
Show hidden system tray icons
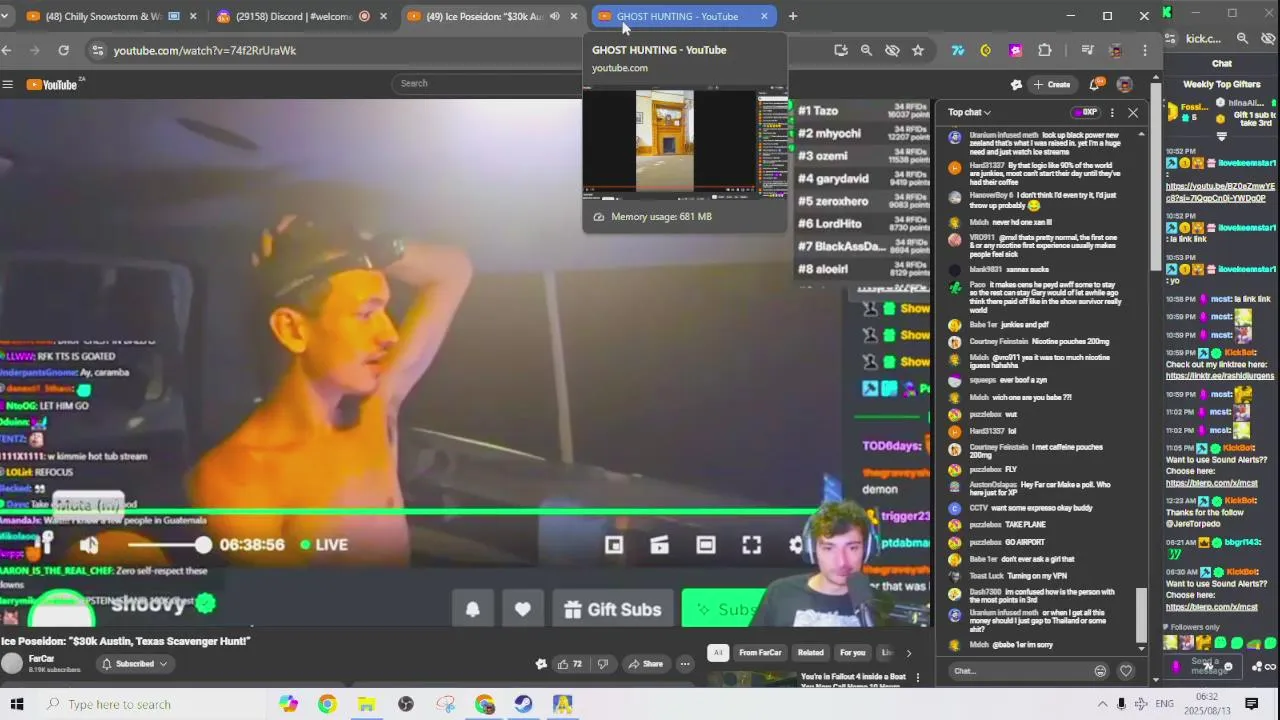[x=1102, y=704]
